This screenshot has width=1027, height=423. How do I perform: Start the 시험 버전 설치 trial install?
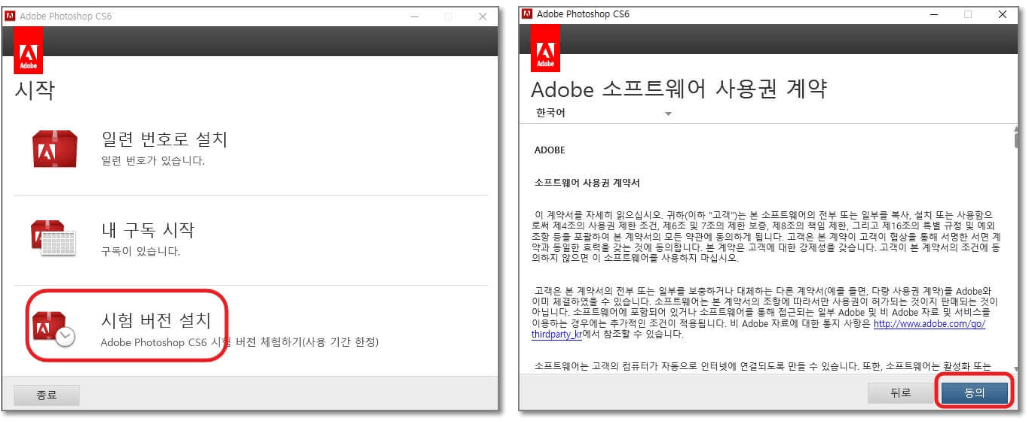pyautogui.click(x=156, y=321)
